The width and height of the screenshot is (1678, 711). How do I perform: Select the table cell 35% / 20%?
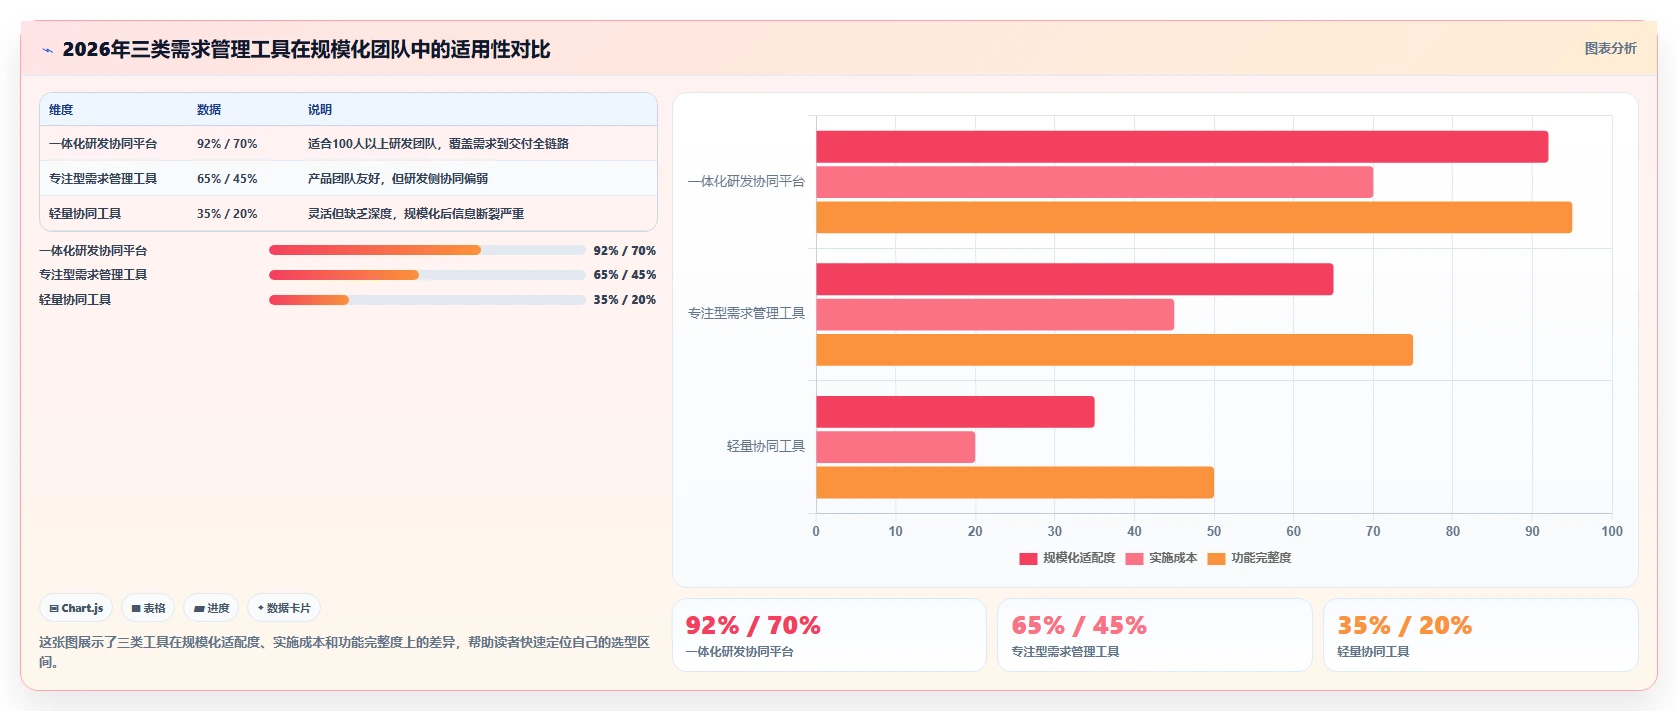click(x=227, y=214)
